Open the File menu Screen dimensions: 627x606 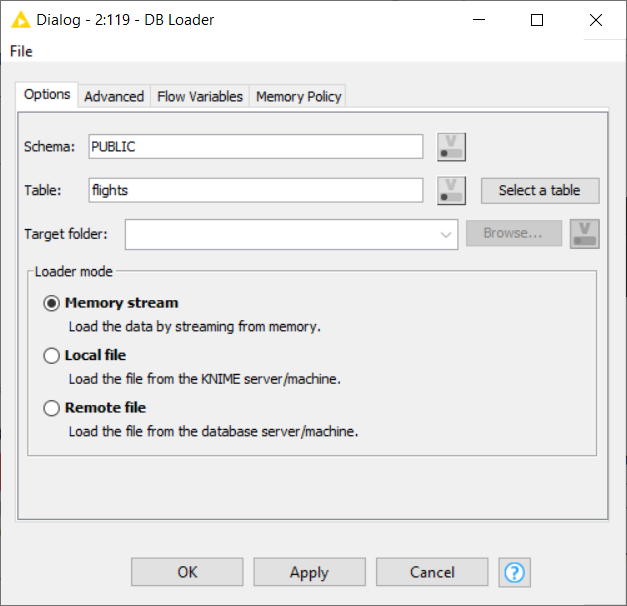tap(21, 51)
